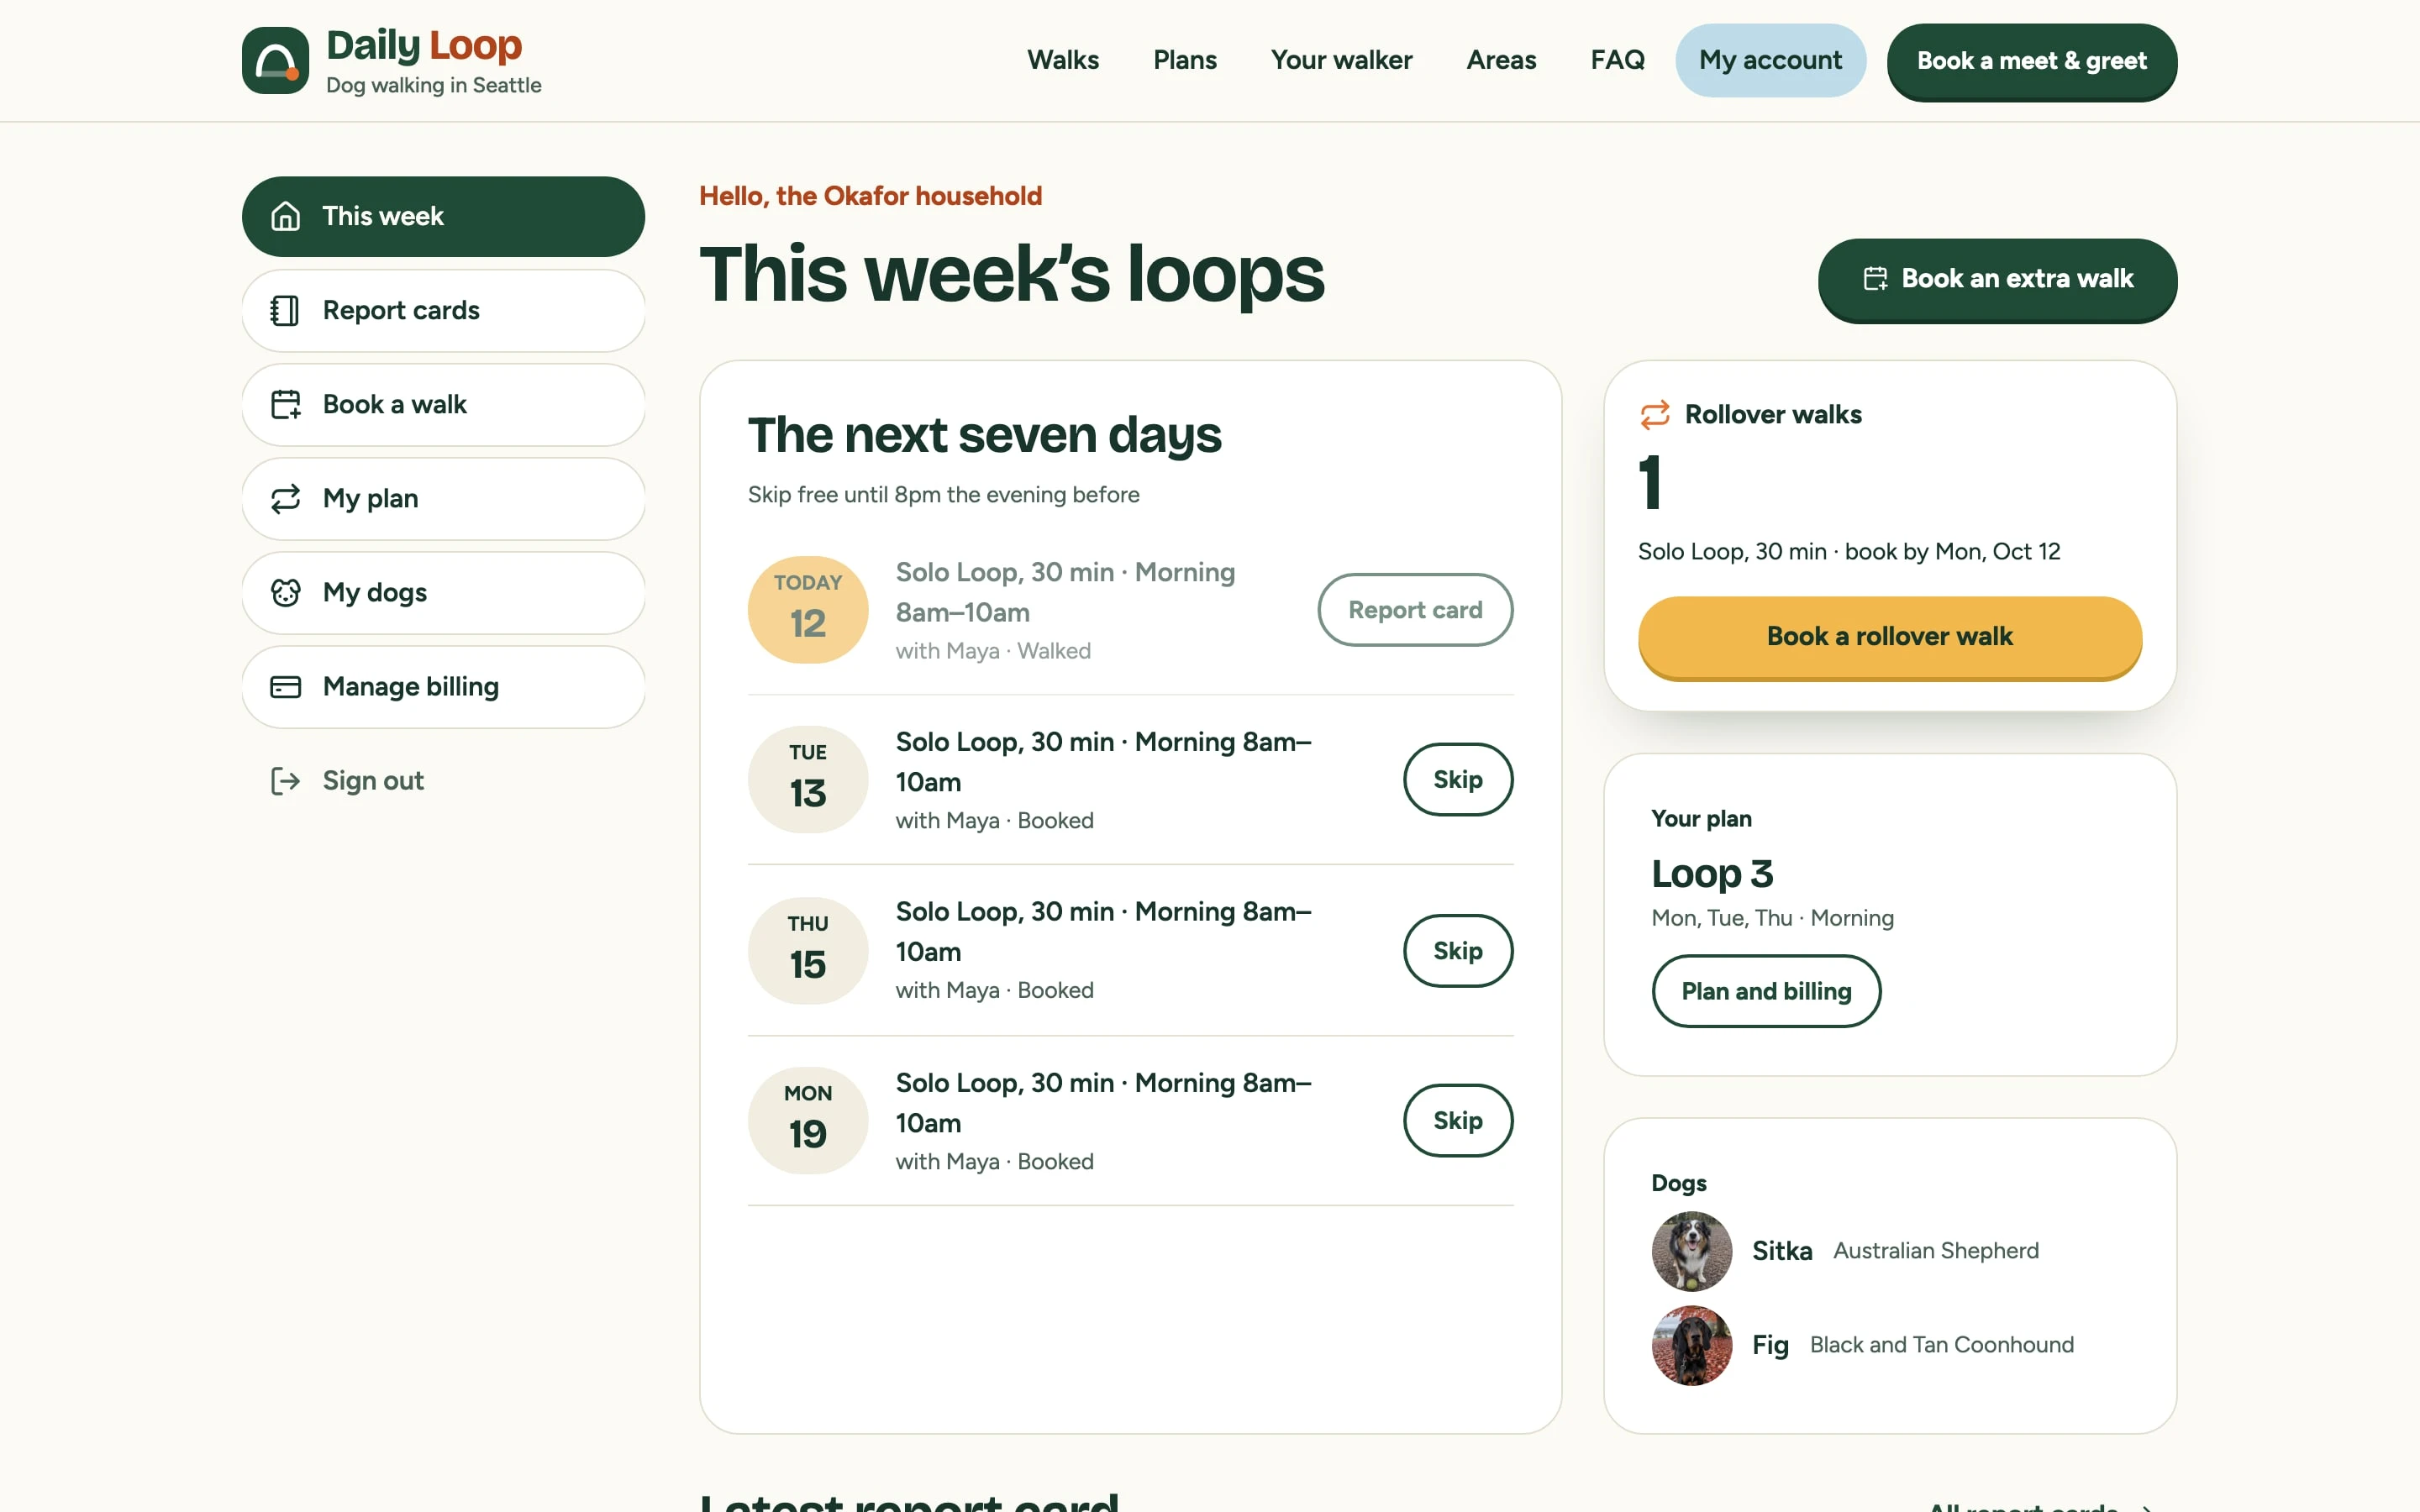Click the THU 15 date badge
The image size is (2420, 1512).
pos(808,951)
